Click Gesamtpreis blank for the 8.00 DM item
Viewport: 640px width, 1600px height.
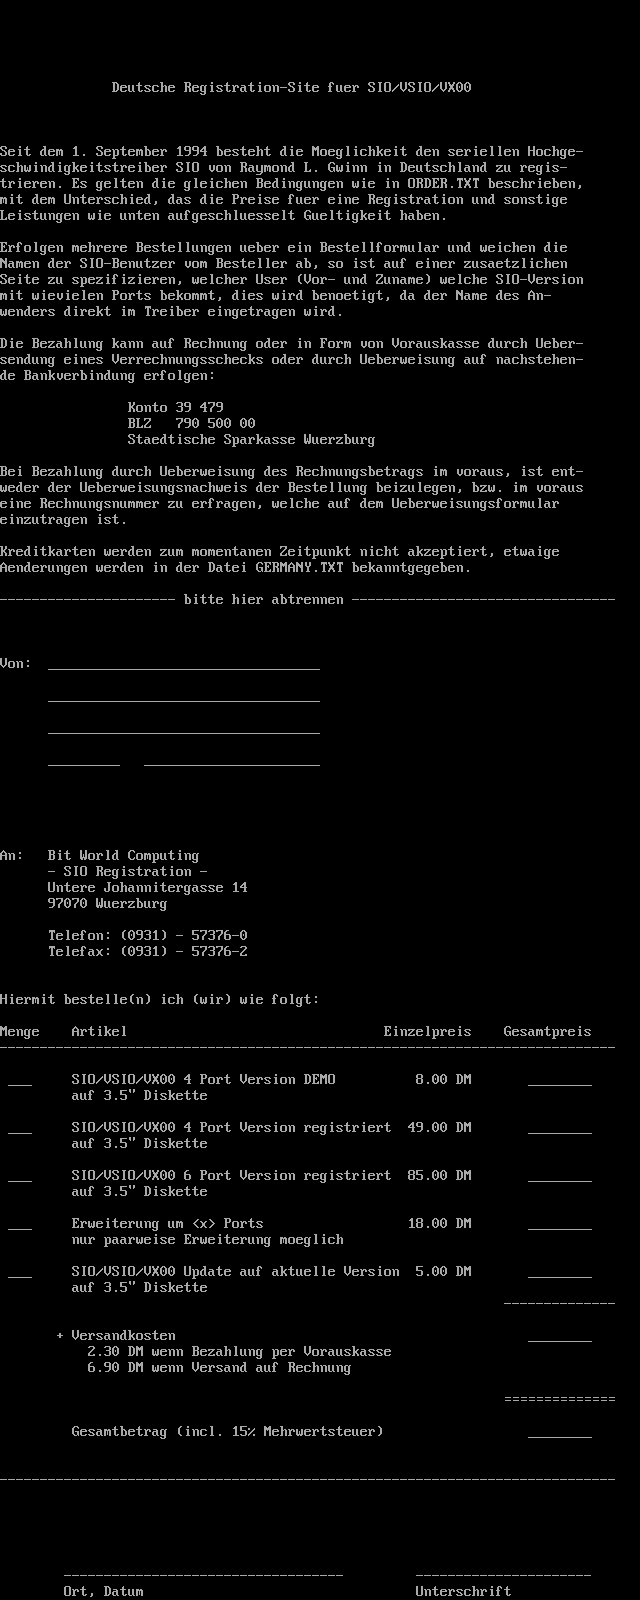[560, 1083]
